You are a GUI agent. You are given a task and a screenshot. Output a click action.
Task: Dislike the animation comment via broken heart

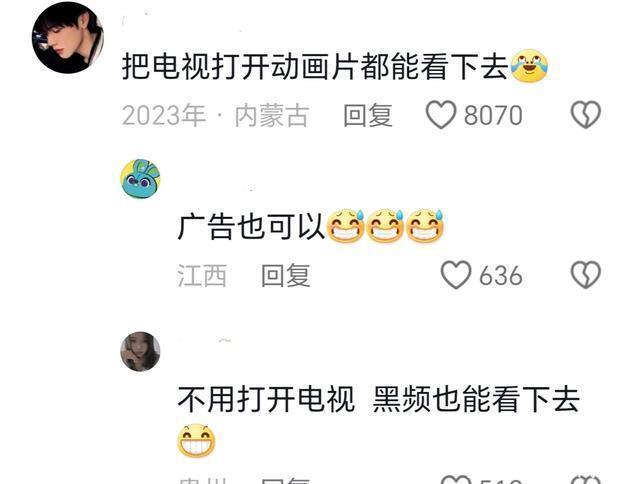pos(586,115)
